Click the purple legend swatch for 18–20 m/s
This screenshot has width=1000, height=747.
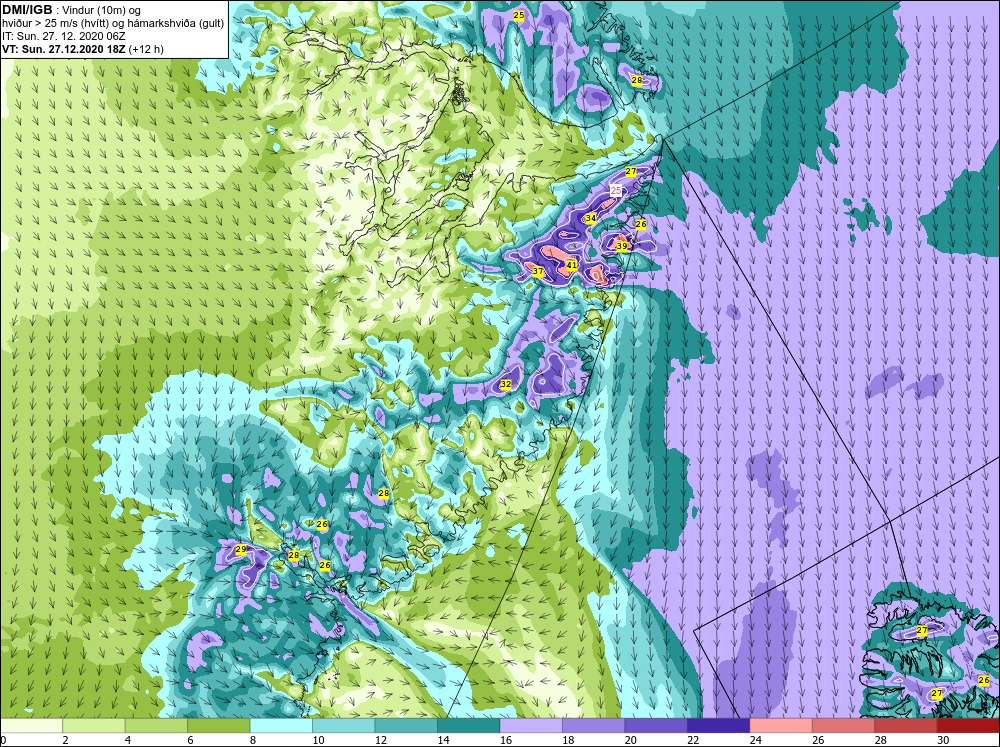point(594,725)
